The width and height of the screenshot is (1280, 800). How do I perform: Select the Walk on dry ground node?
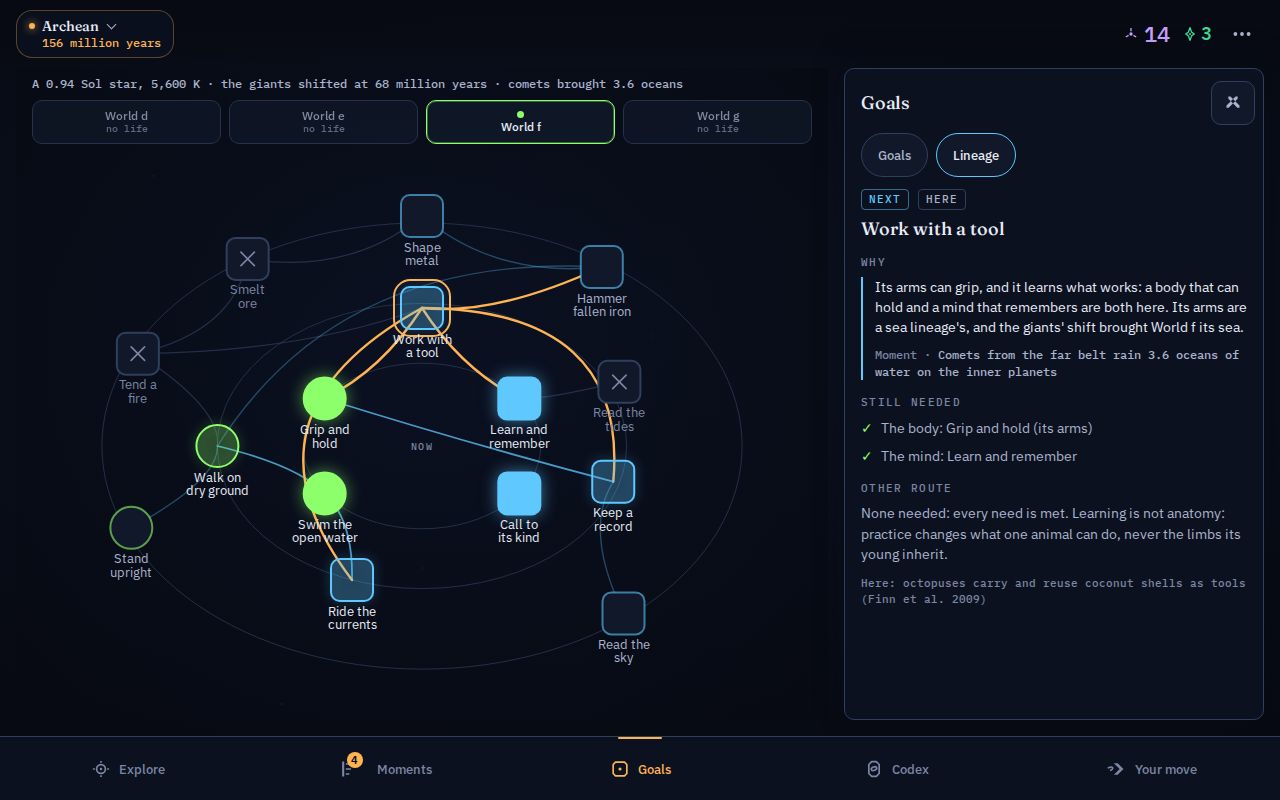[217, 446]
